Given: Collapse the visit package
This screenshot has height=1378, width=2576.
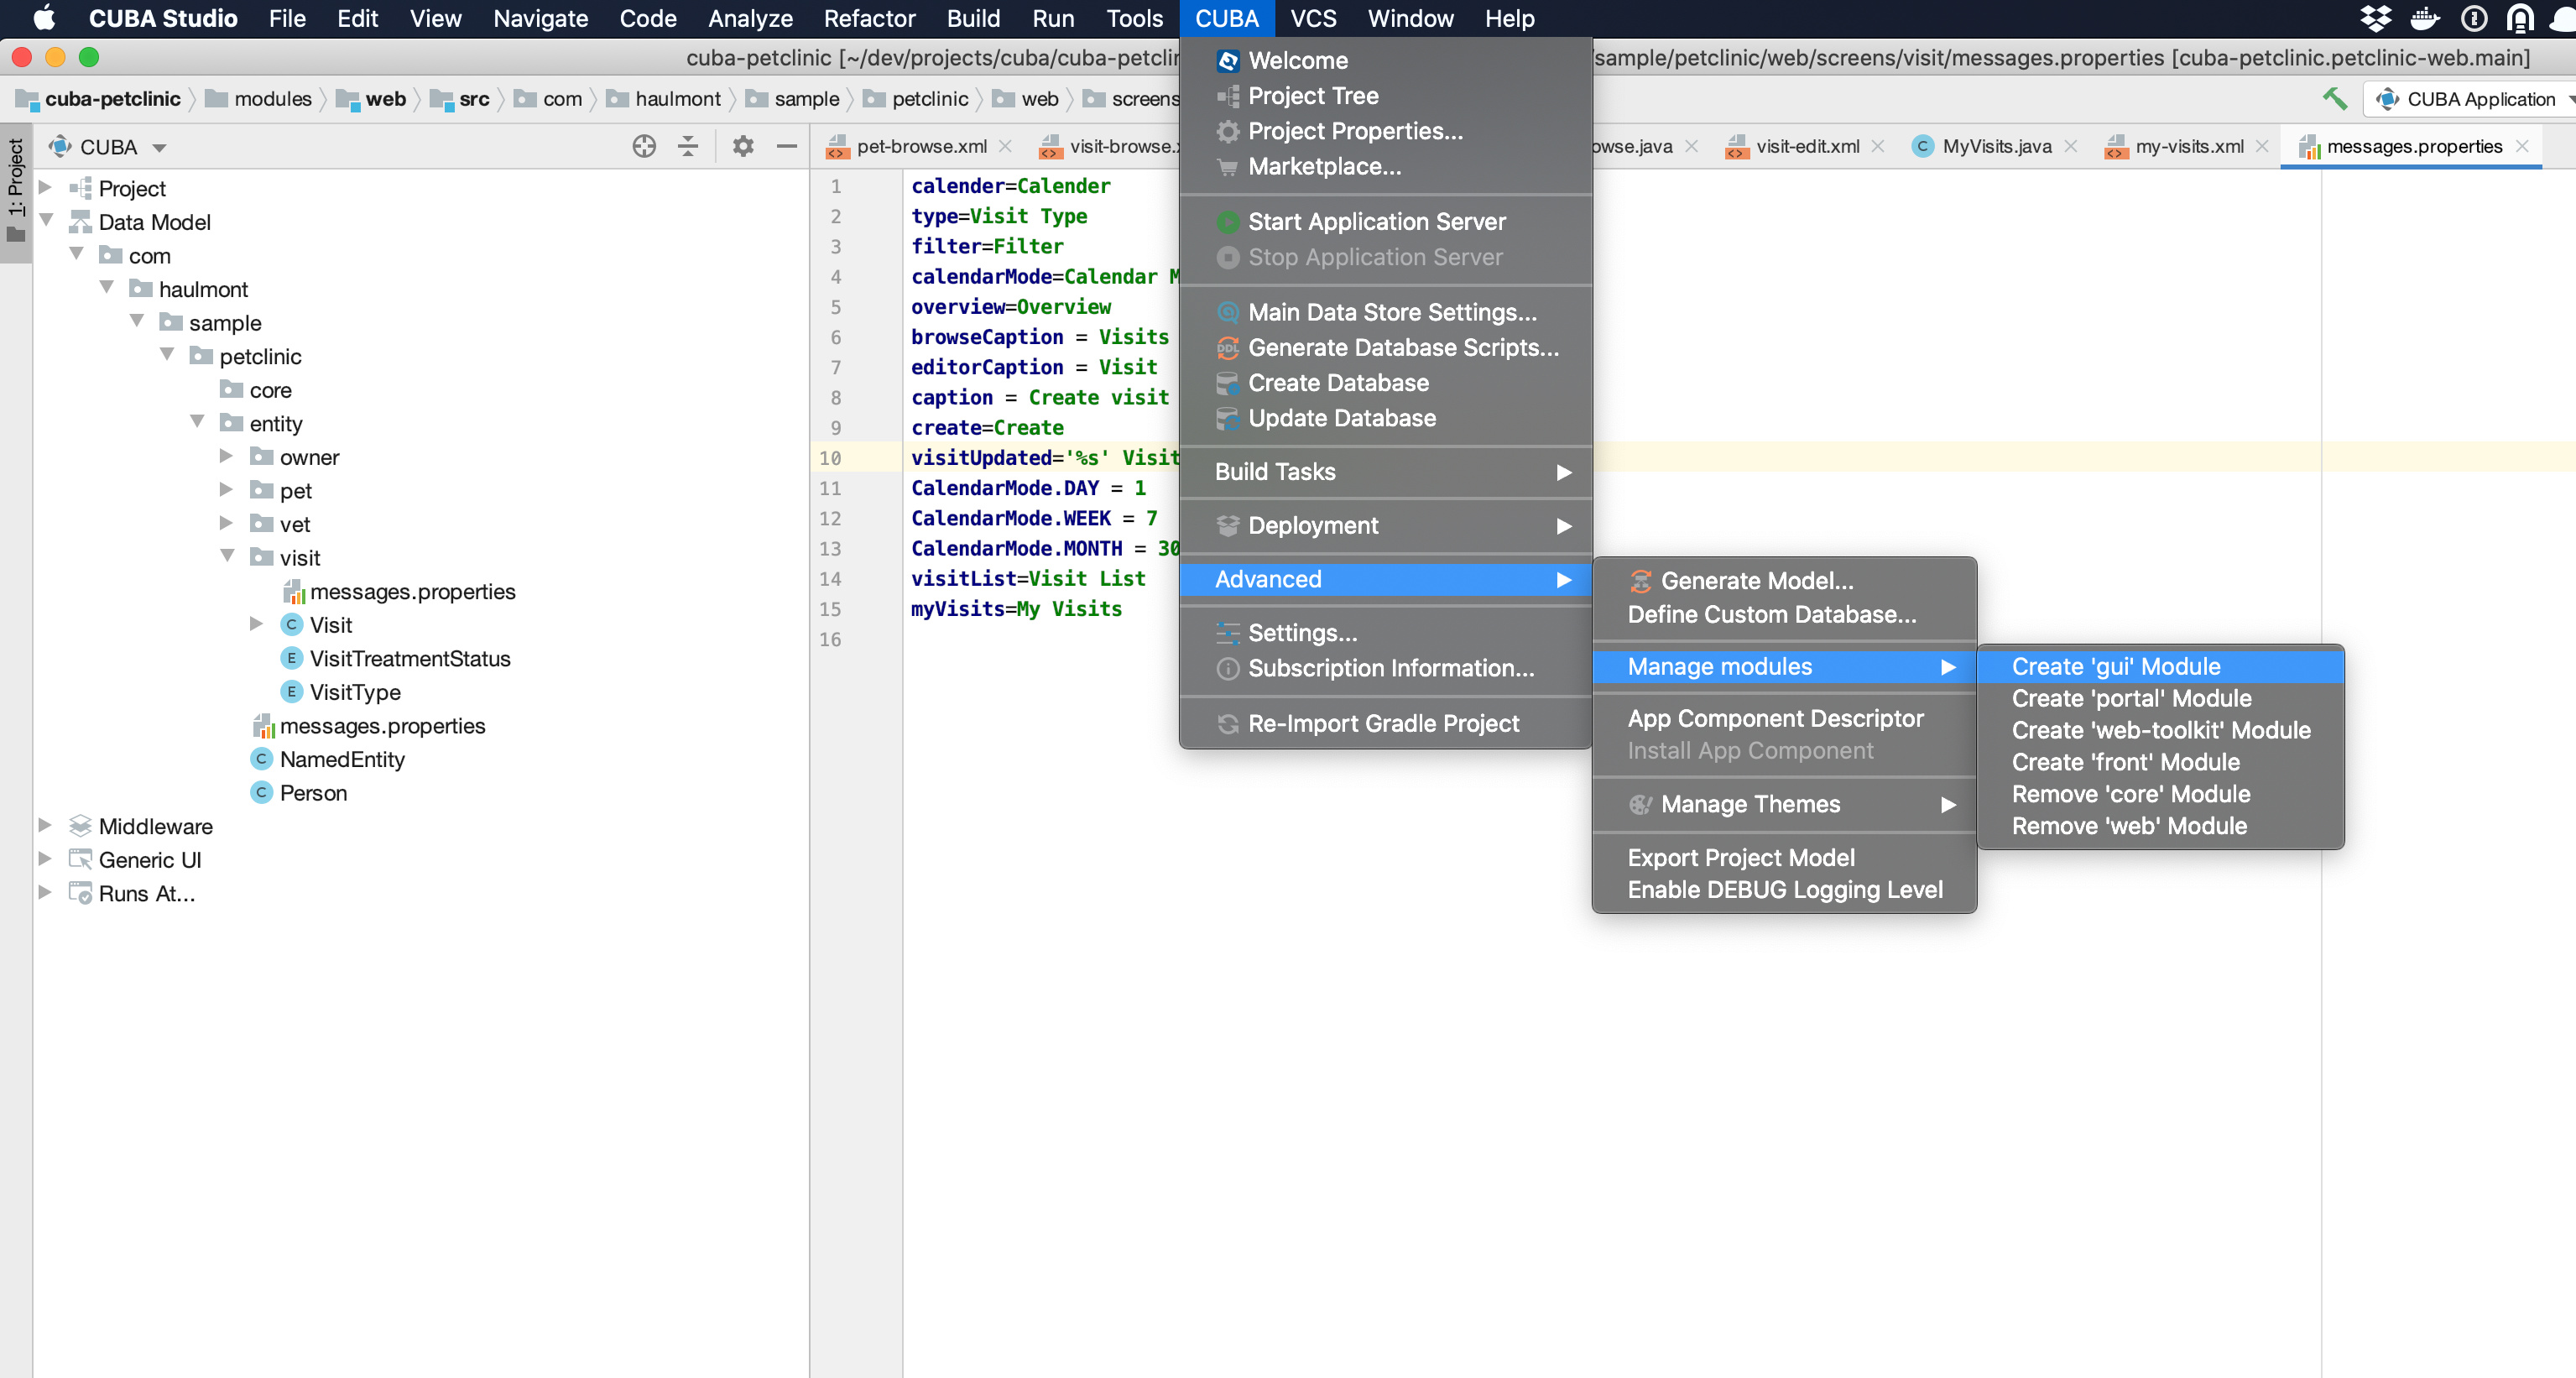Looking at the screenshot, I should (227, 557).
